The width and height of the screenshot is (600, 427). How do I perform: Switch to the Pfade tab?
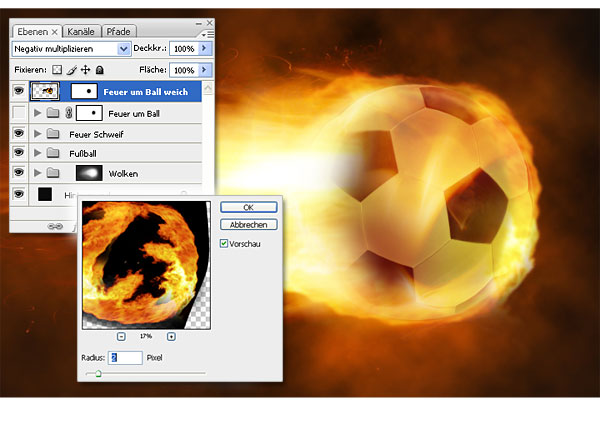point(118,31)
